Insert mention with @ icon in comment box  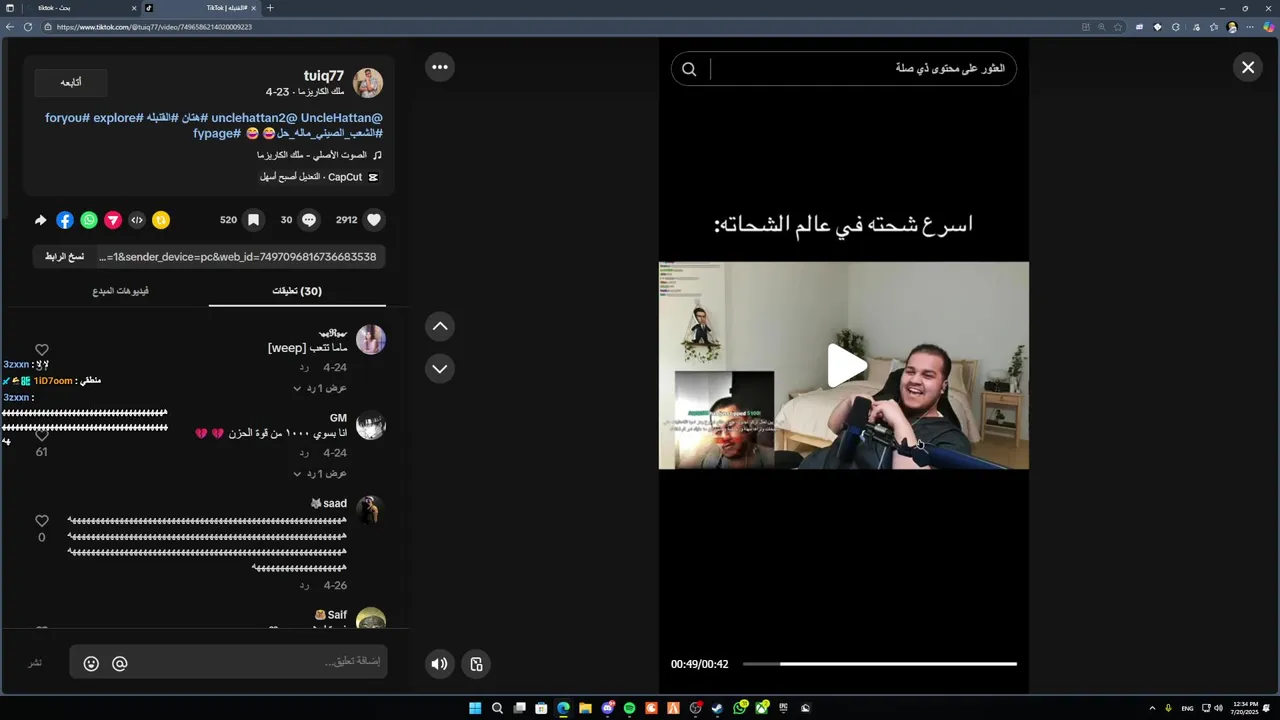(x=120, y=663)
